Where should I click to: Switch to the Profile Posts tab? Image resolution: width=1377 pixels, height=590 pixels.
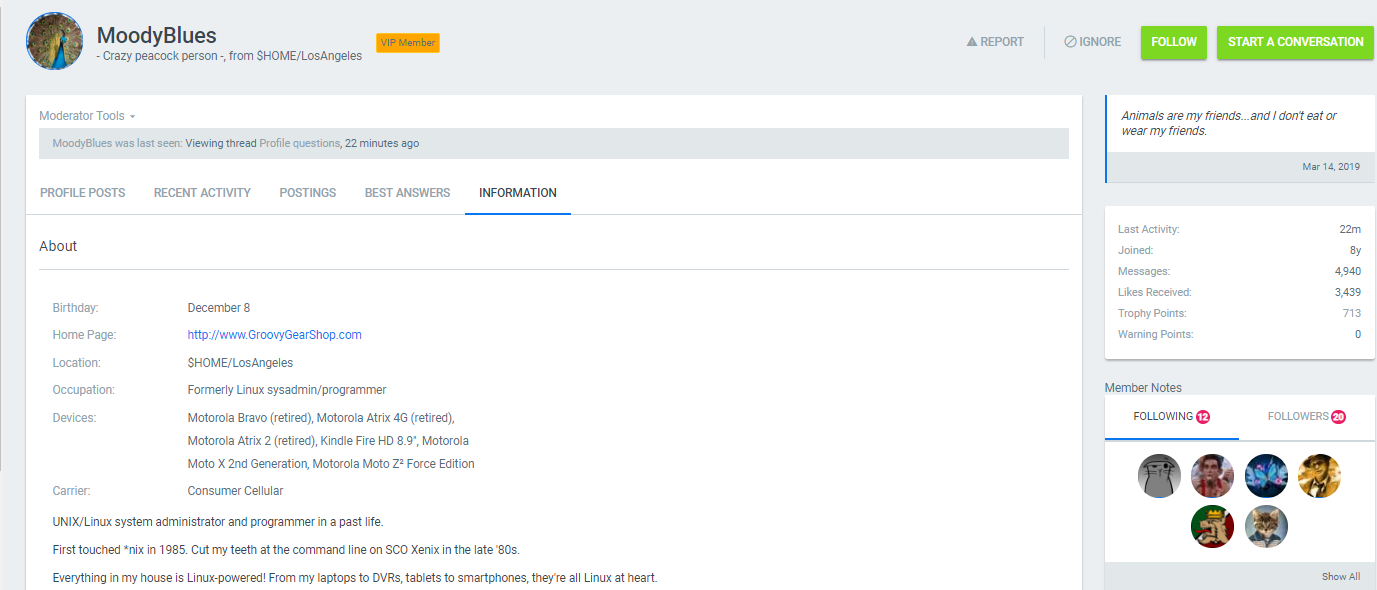point(82,193)
